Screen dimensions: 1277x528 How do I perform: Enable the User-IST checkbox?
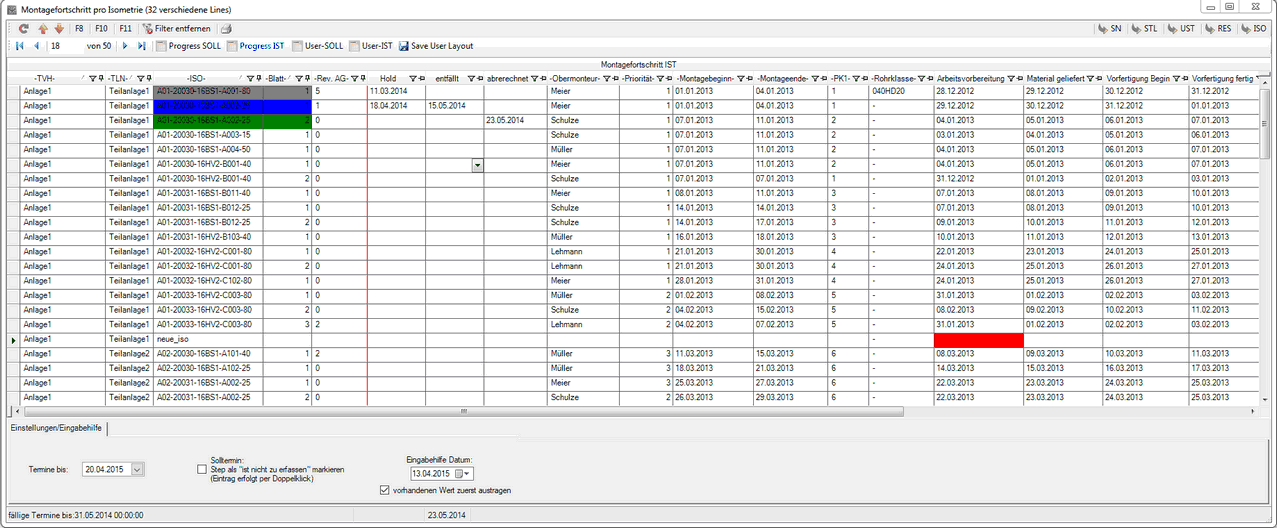(355, 46)
